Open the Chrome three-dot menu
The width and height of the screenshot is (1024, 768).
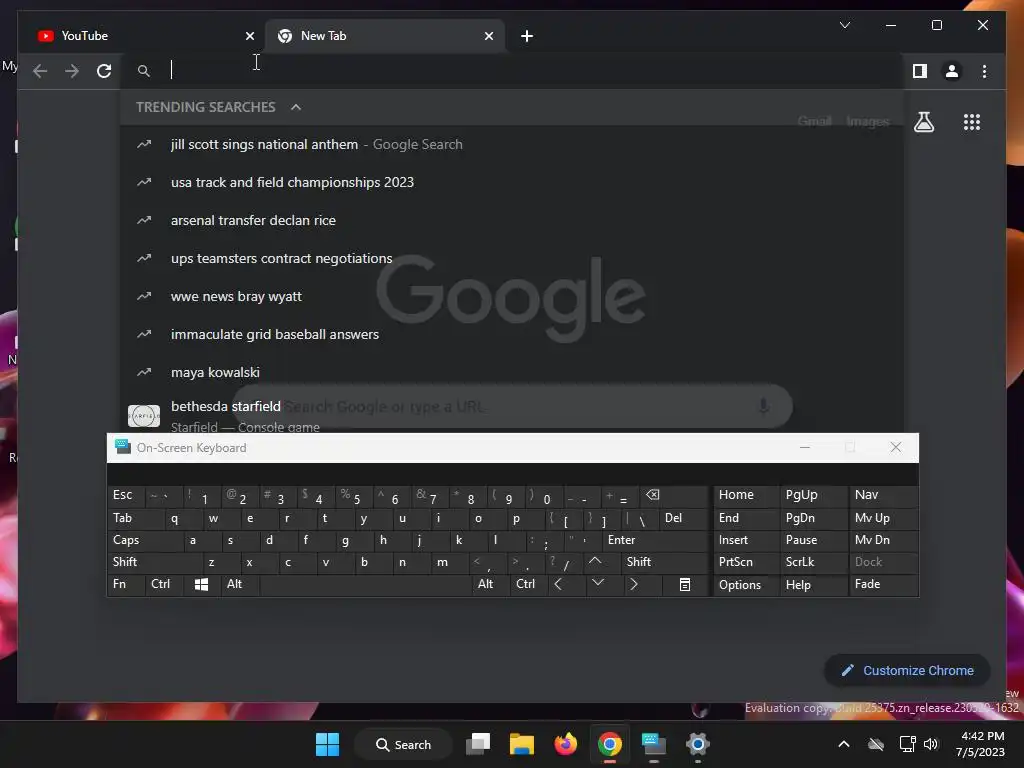coord(984,71)
